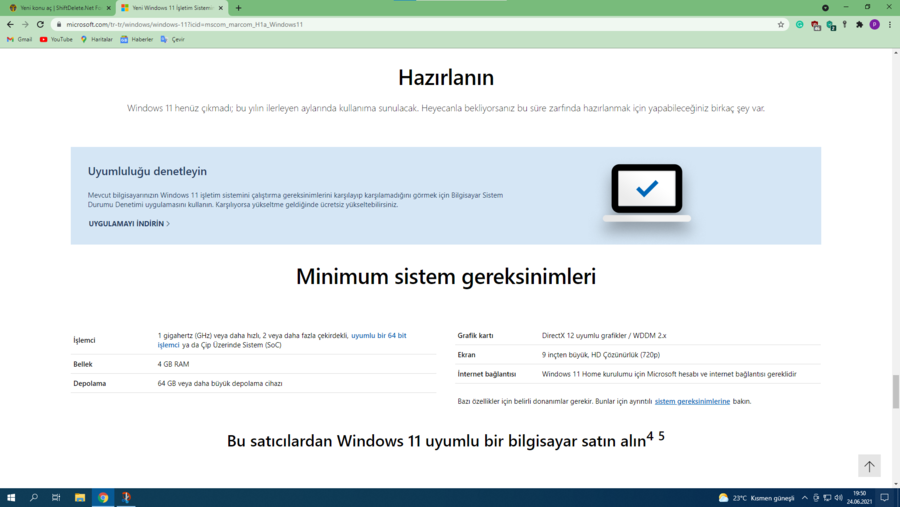Open the teal shield extension icon

point(831,25)
